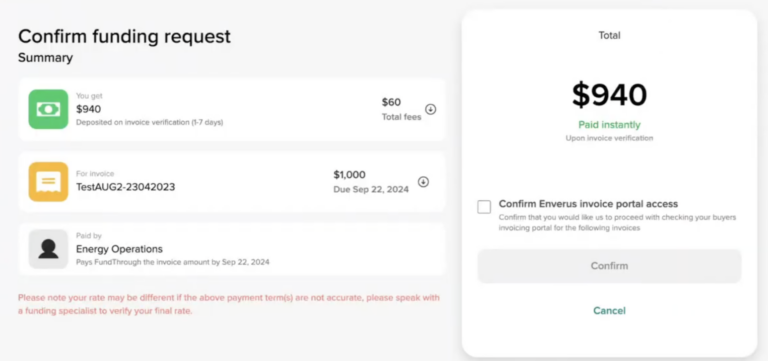Tick Confirm Enverus invoice portal access checkbox
The width and height of the screenshot is (768, 361).
[484, 207]
